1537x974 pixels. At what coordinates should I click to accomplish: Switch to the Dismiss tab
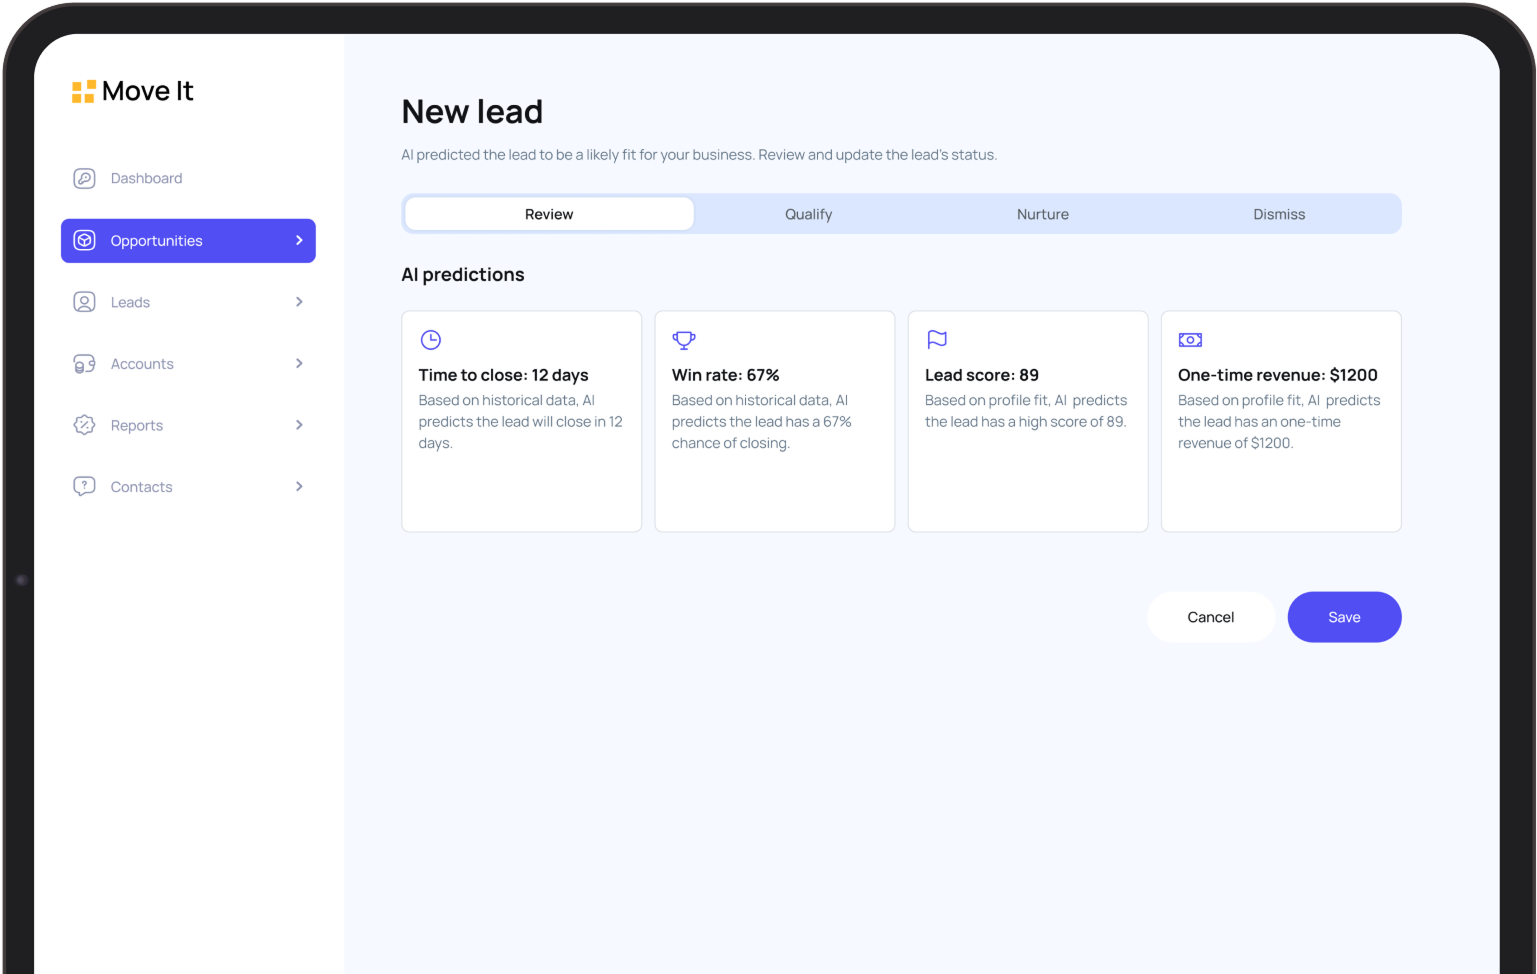coord(1279,214)
